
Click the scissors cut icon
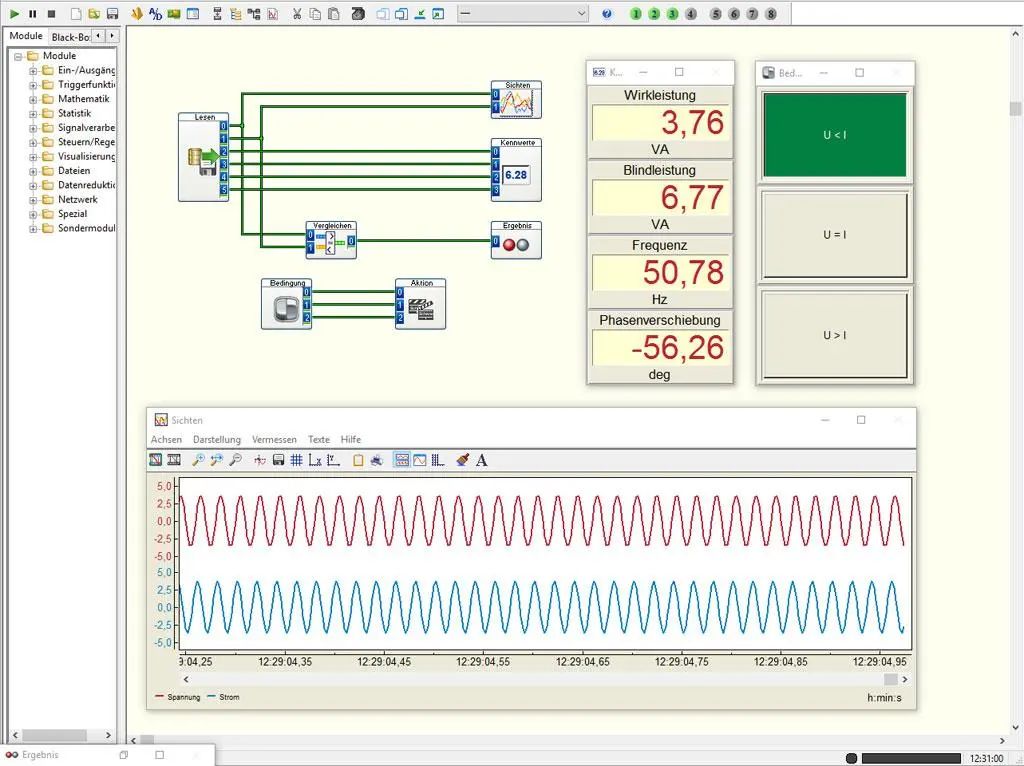[297, 14]
